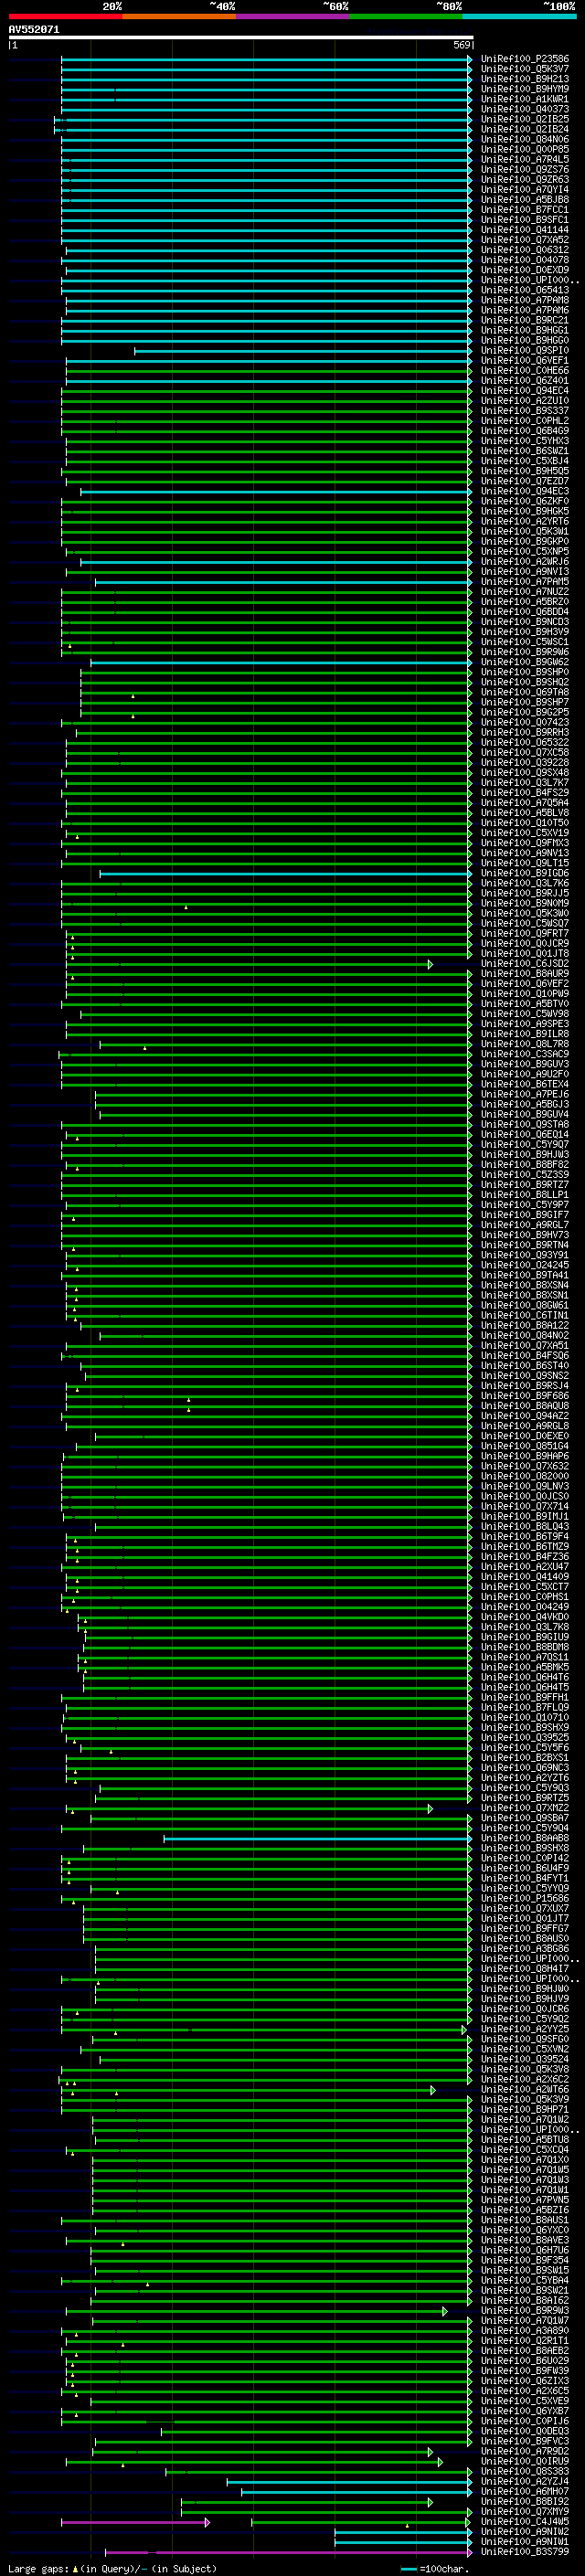585x2576 pixels.
Task: Select hit label UniRef100_B6ST40
Action: tap(524, 1365)
